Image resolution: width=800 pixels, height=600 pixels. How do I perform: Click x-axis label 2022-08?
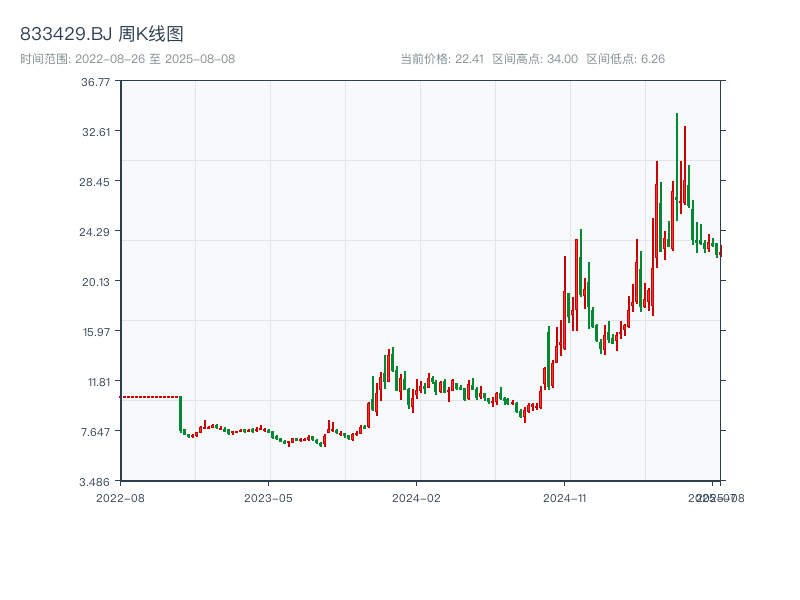pyautogui.click(x=120, y=498)
